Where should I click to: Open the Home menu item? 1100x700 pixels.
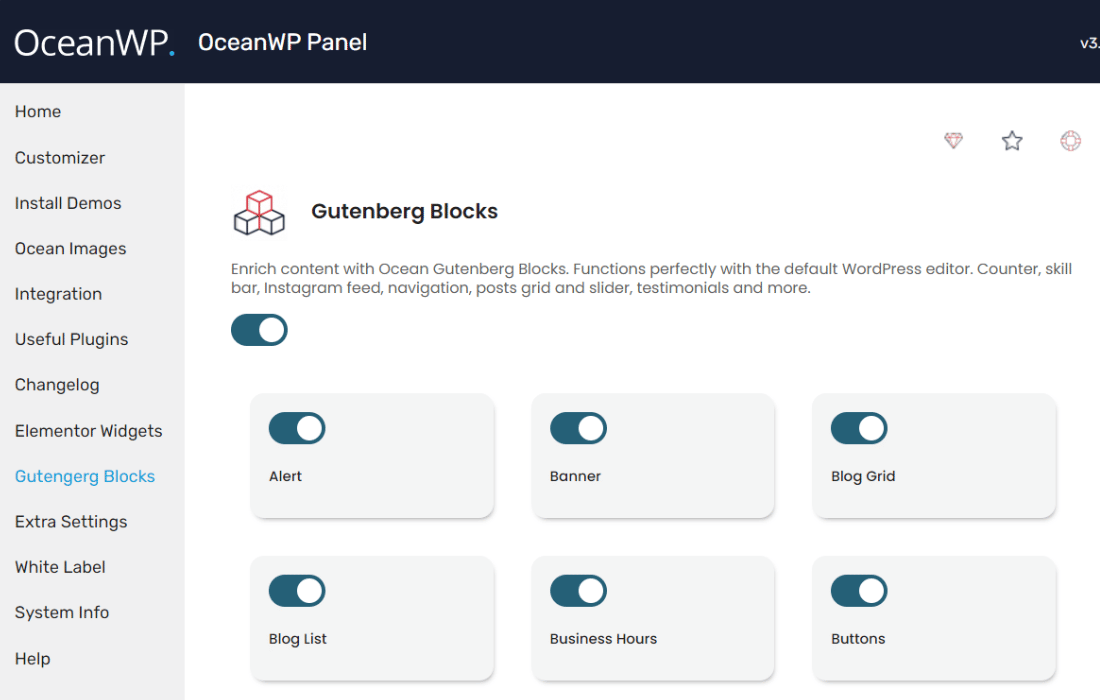[x=38, y=112]
